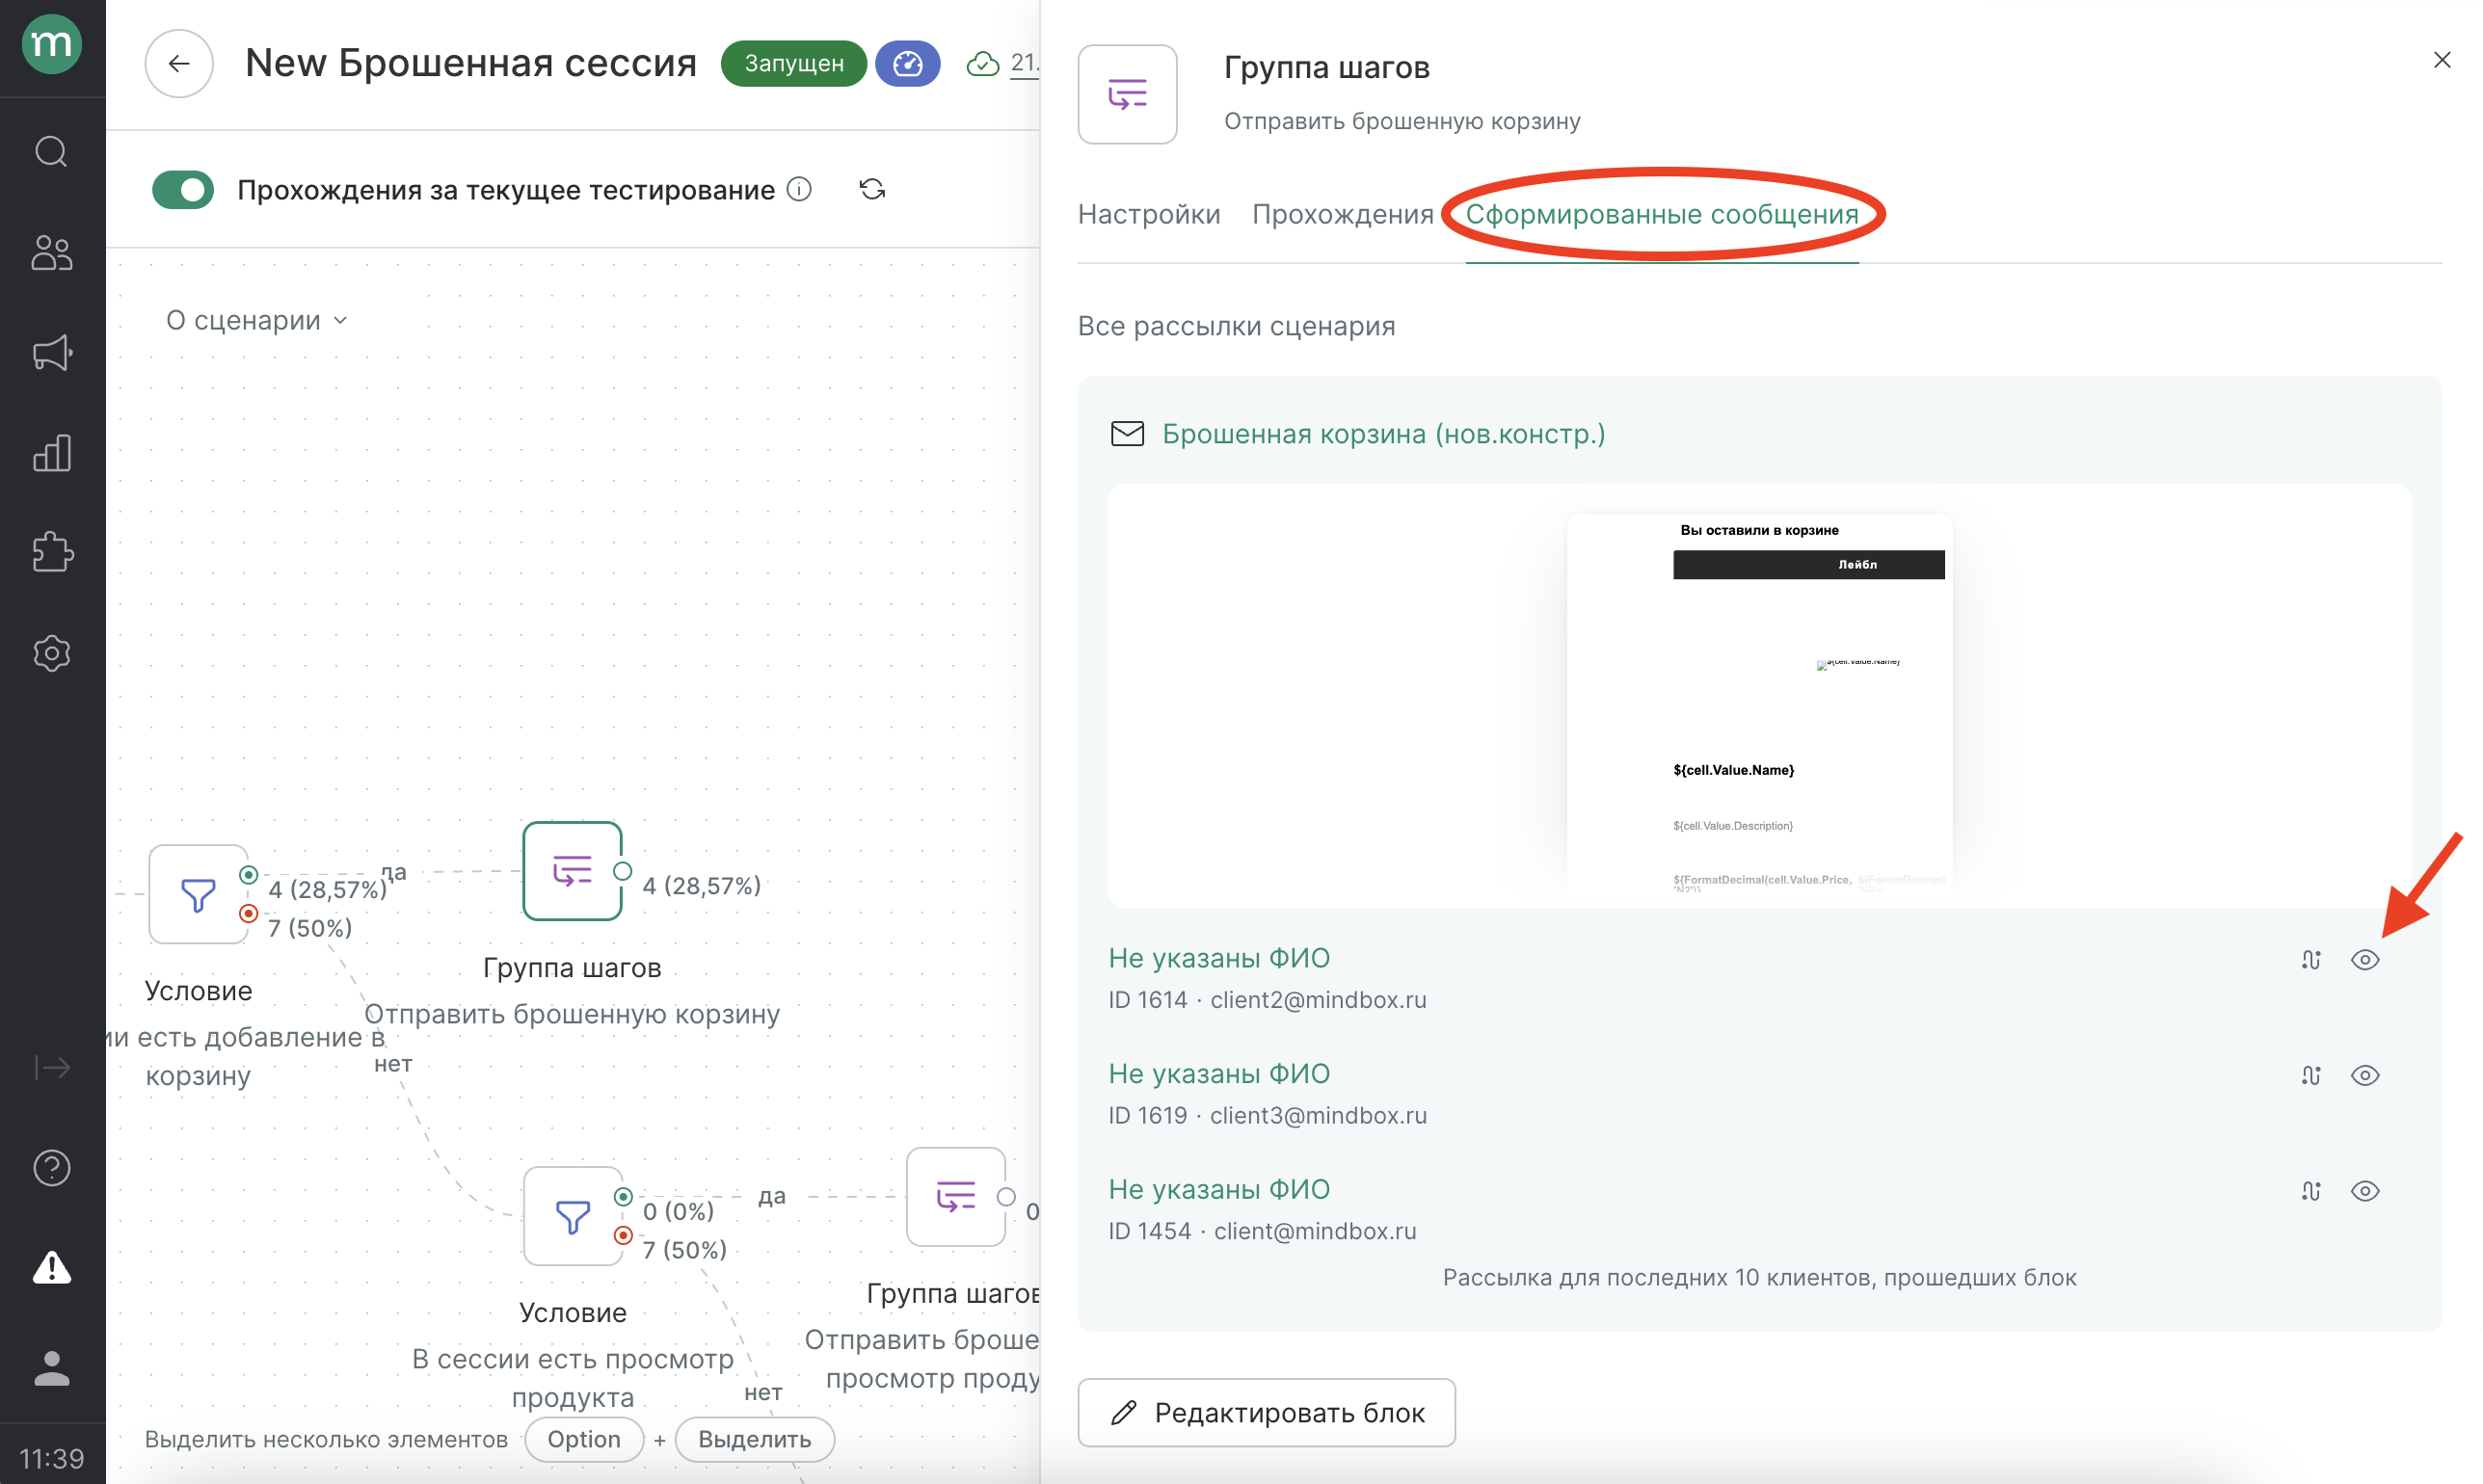The height and width of the screenshot is (1484, 2483).
Task: Click the send icon next to client3@mindbox.ru
Action: click(2309, 1074)
